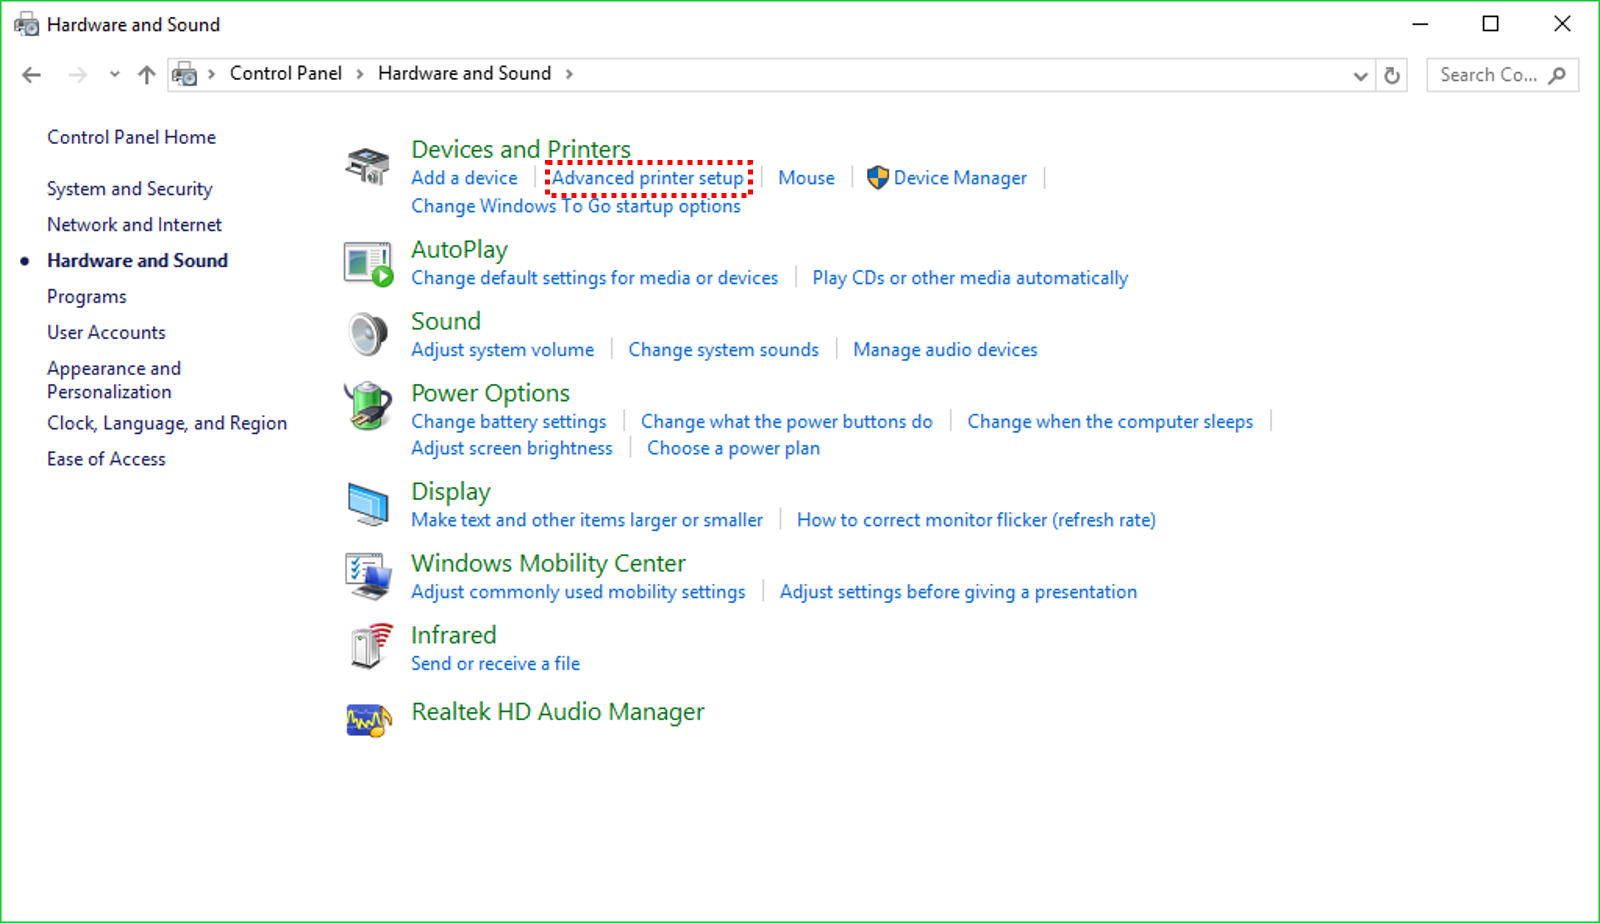Click Hardware and Sound in the breadcrumb

click(464, 73)
